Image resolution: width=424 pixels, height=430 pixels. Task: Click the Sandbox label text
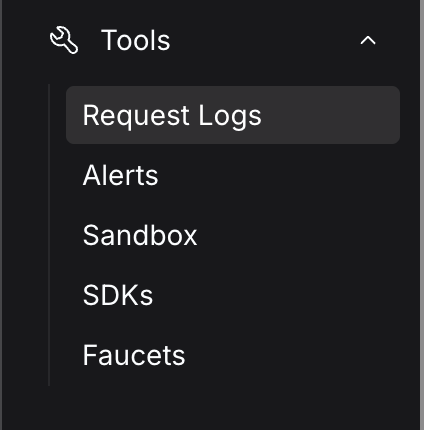[x=140, y=235]
